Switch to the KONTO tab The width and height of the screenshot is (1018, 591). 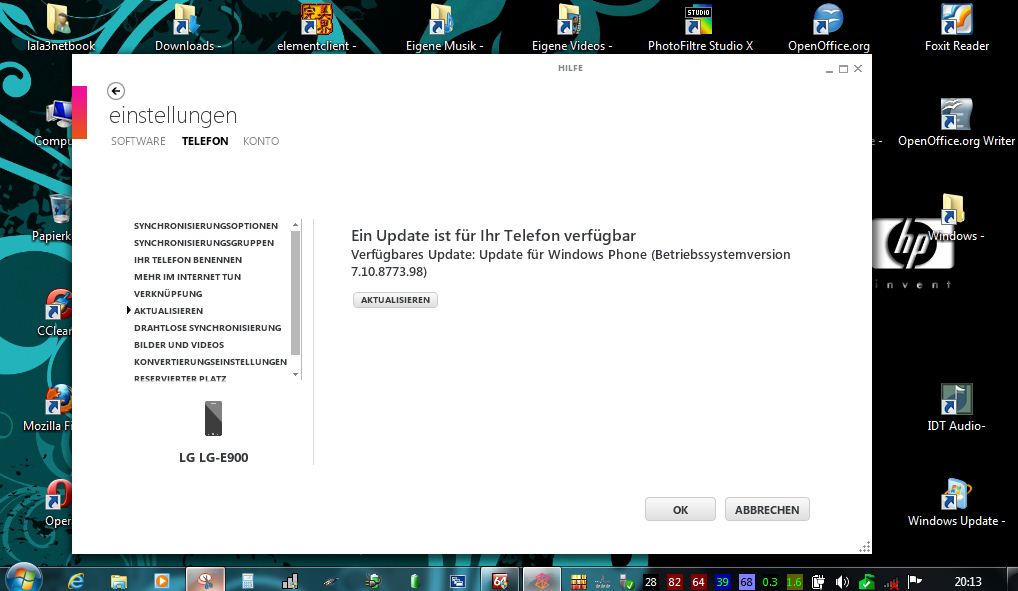(261, 141)
